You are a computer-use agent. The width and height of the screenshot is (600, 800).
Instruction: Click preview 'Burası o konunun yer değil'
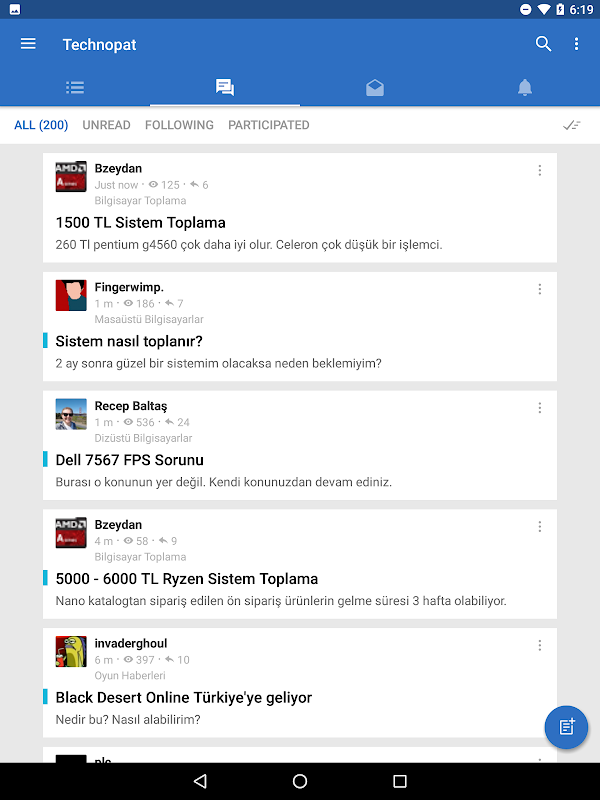click(x=223, y=482)
